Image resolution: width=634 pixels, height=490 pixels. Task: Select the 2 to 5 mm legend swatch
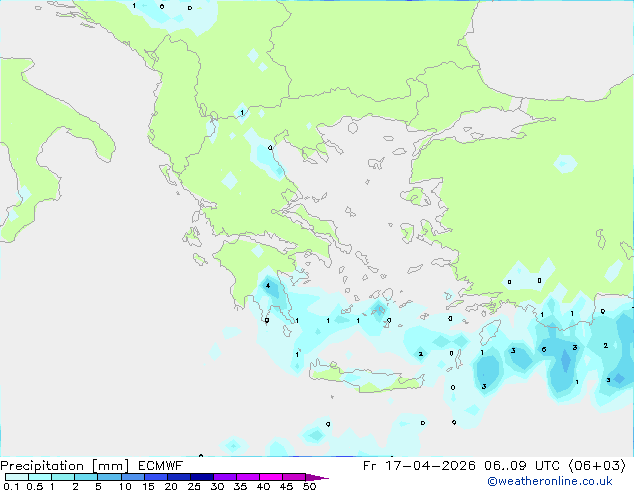(x=86, y=477)
